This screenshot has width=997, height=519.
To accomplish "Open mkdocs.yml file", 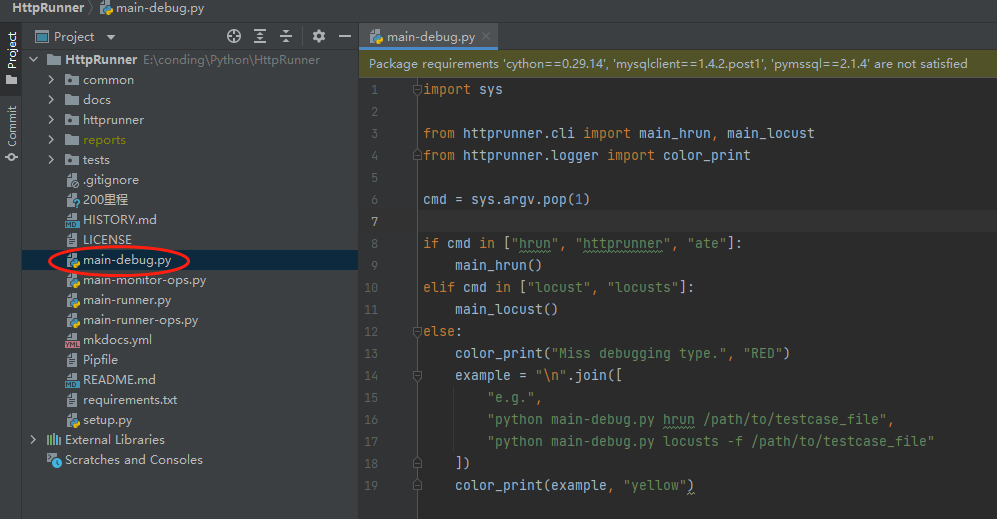I will tap(117, 340).
